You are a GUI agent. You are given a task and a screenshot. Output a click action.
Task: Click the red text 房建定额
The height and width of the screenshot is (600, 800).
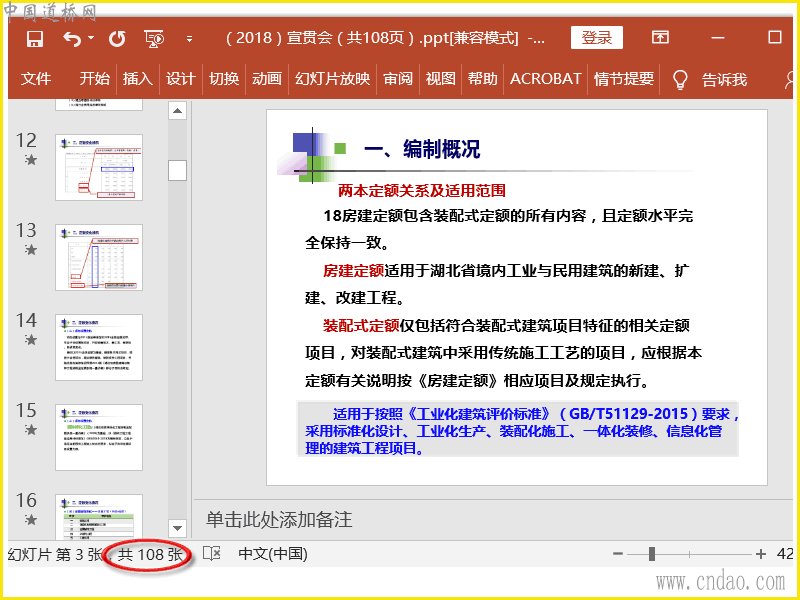pyautogui.click(x=353, y=270)
